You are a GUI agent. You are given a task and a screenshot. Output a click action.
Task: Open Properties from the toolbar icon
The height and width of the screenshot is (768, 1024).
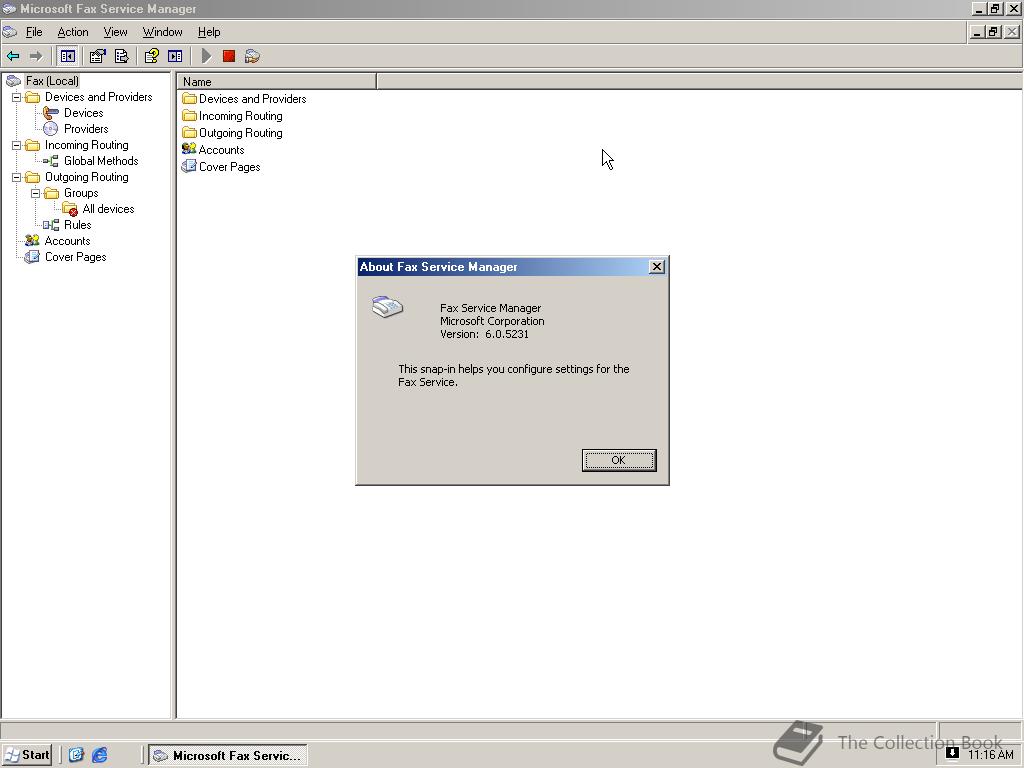coord(97,57)
